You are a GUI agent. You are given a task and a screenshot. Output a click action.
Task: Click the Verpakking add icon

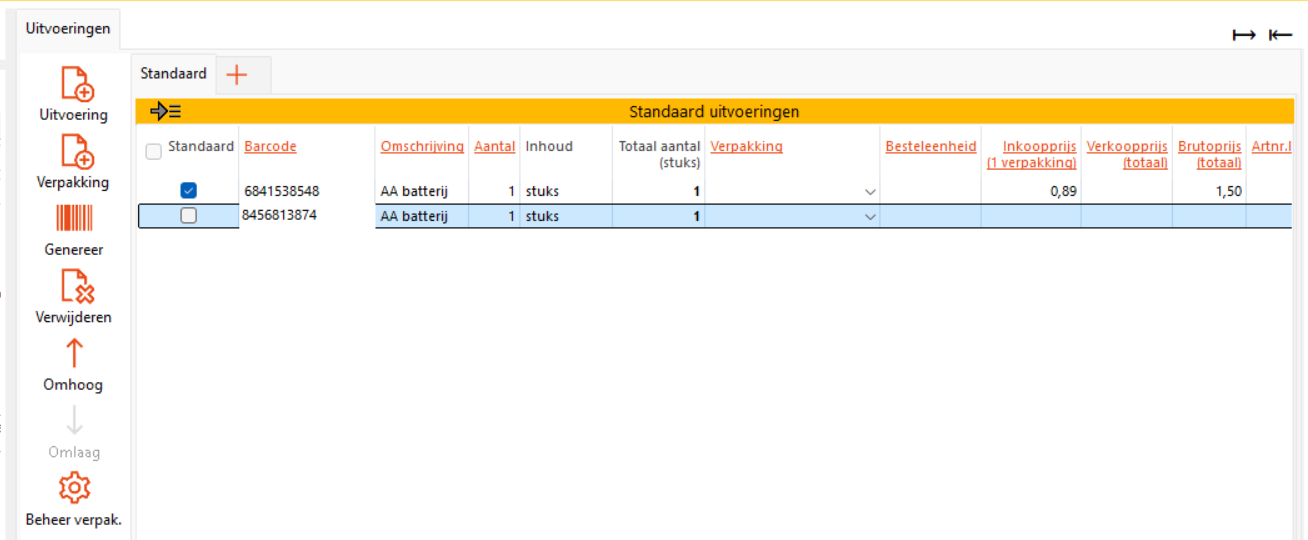coord(76,152)
